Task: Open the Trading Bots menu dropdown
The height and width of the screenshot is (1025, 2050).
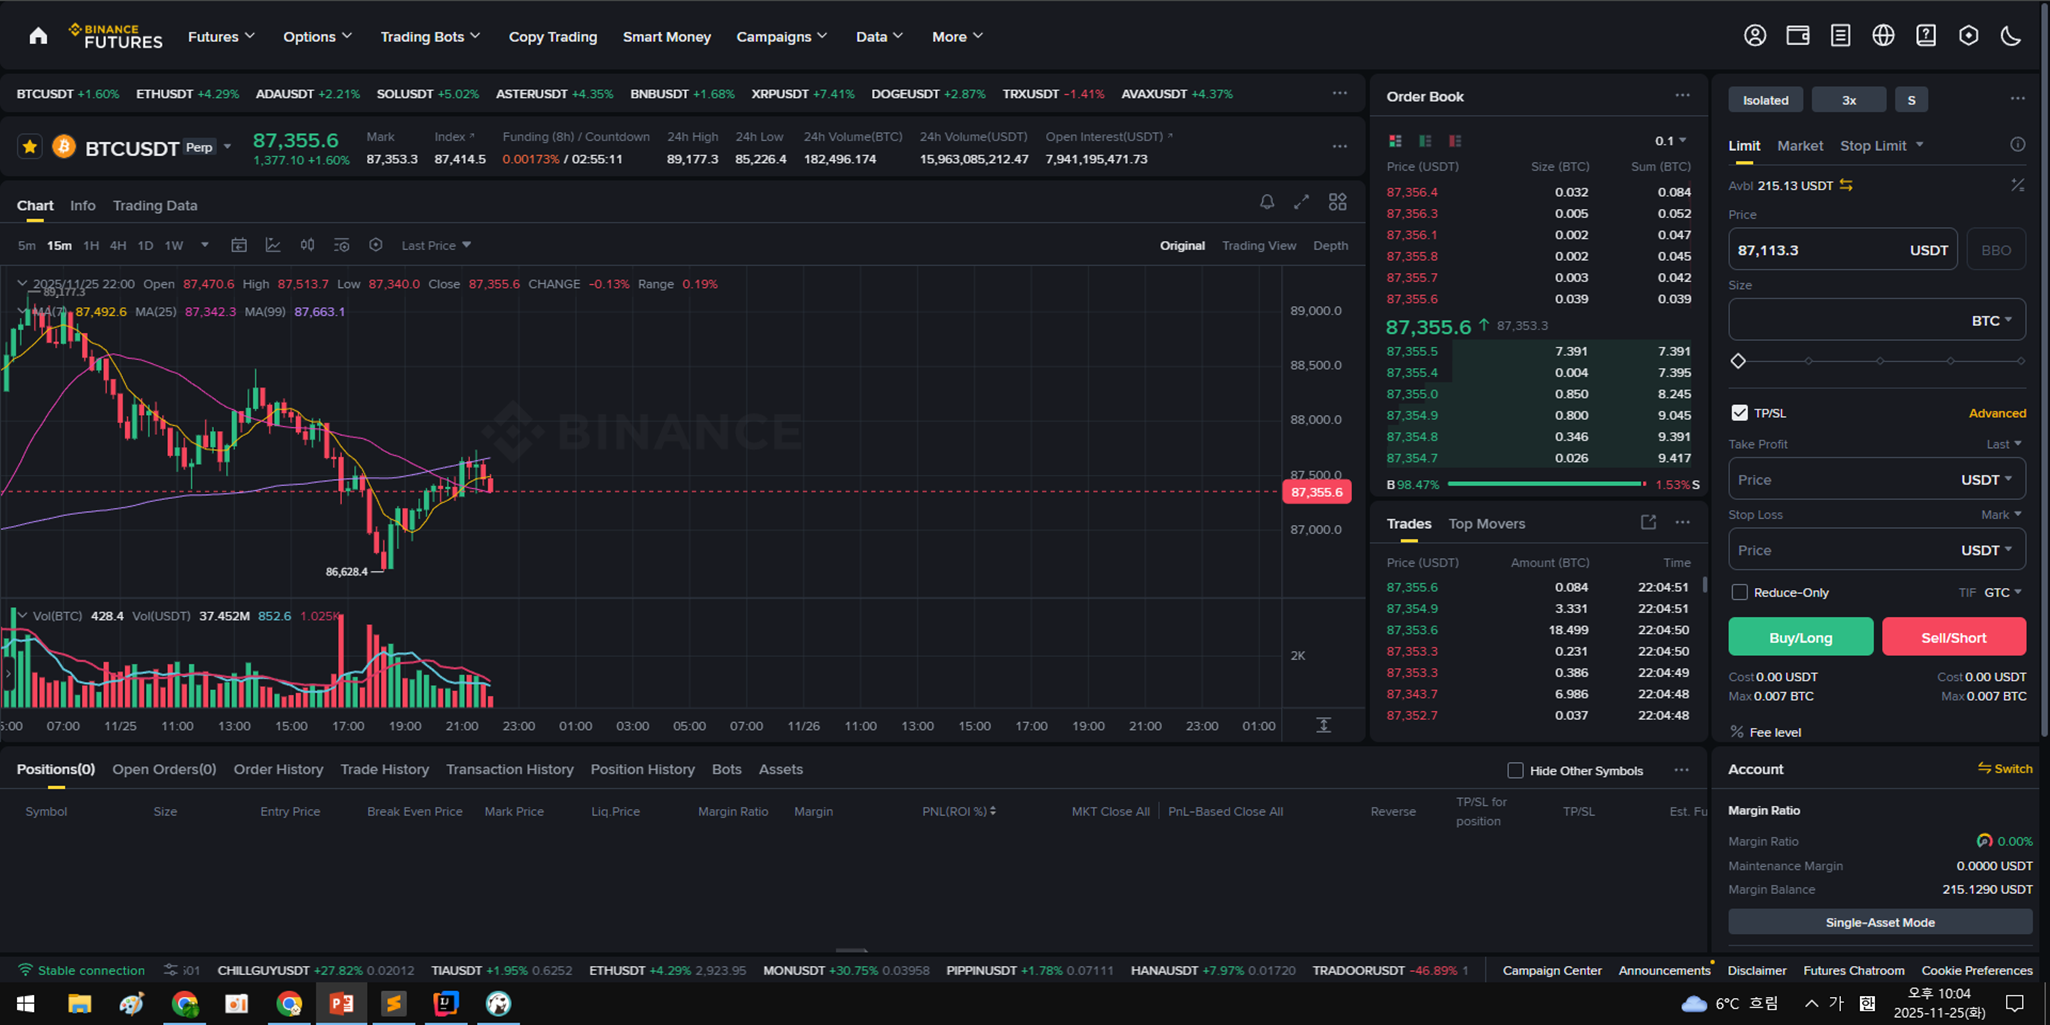Action: (430, 36)
